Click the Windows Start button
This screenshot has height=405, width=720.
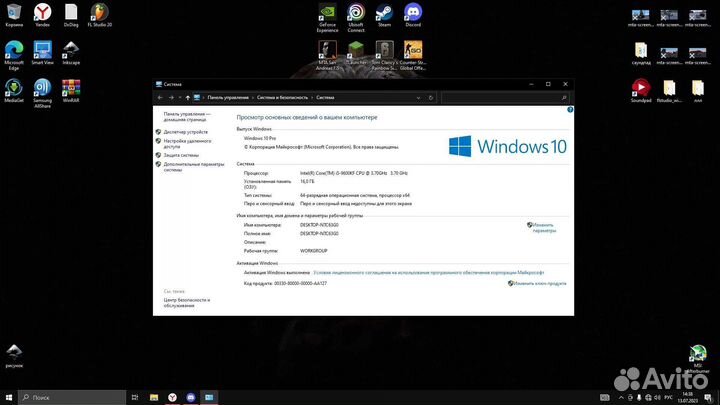8,397
